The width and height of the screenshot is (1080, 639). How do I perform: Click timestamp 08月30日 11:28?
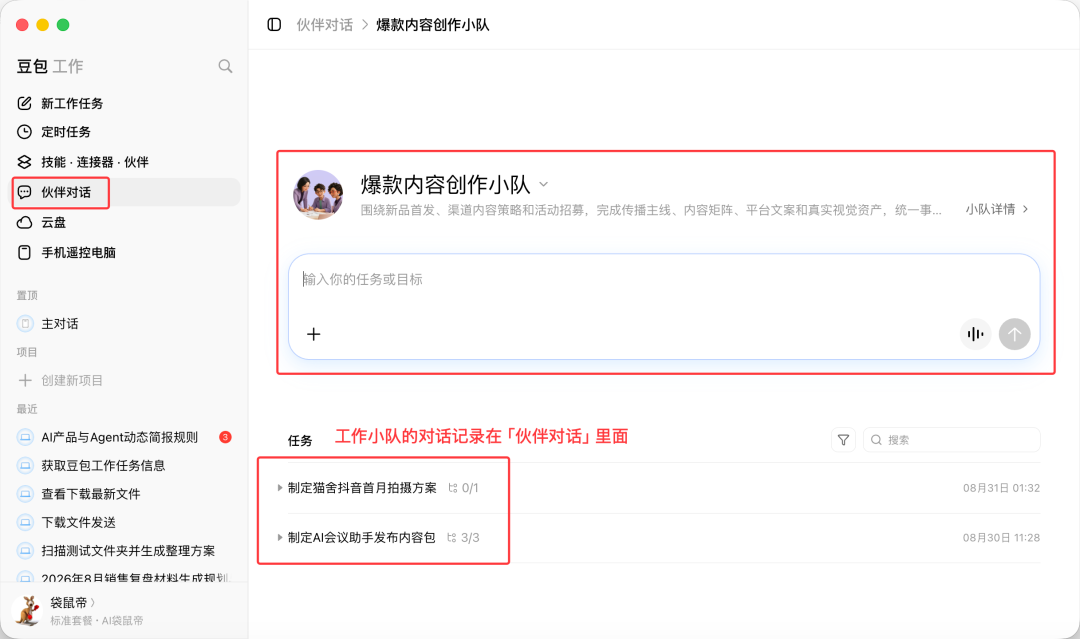1001,537
